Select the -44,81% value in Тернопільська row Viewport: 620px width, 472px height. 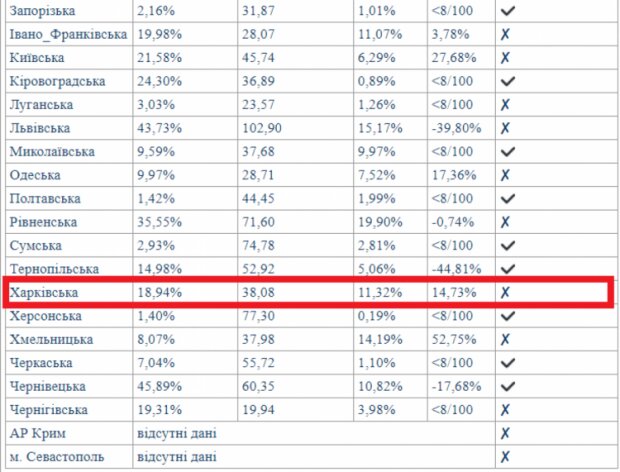point(456,269)
